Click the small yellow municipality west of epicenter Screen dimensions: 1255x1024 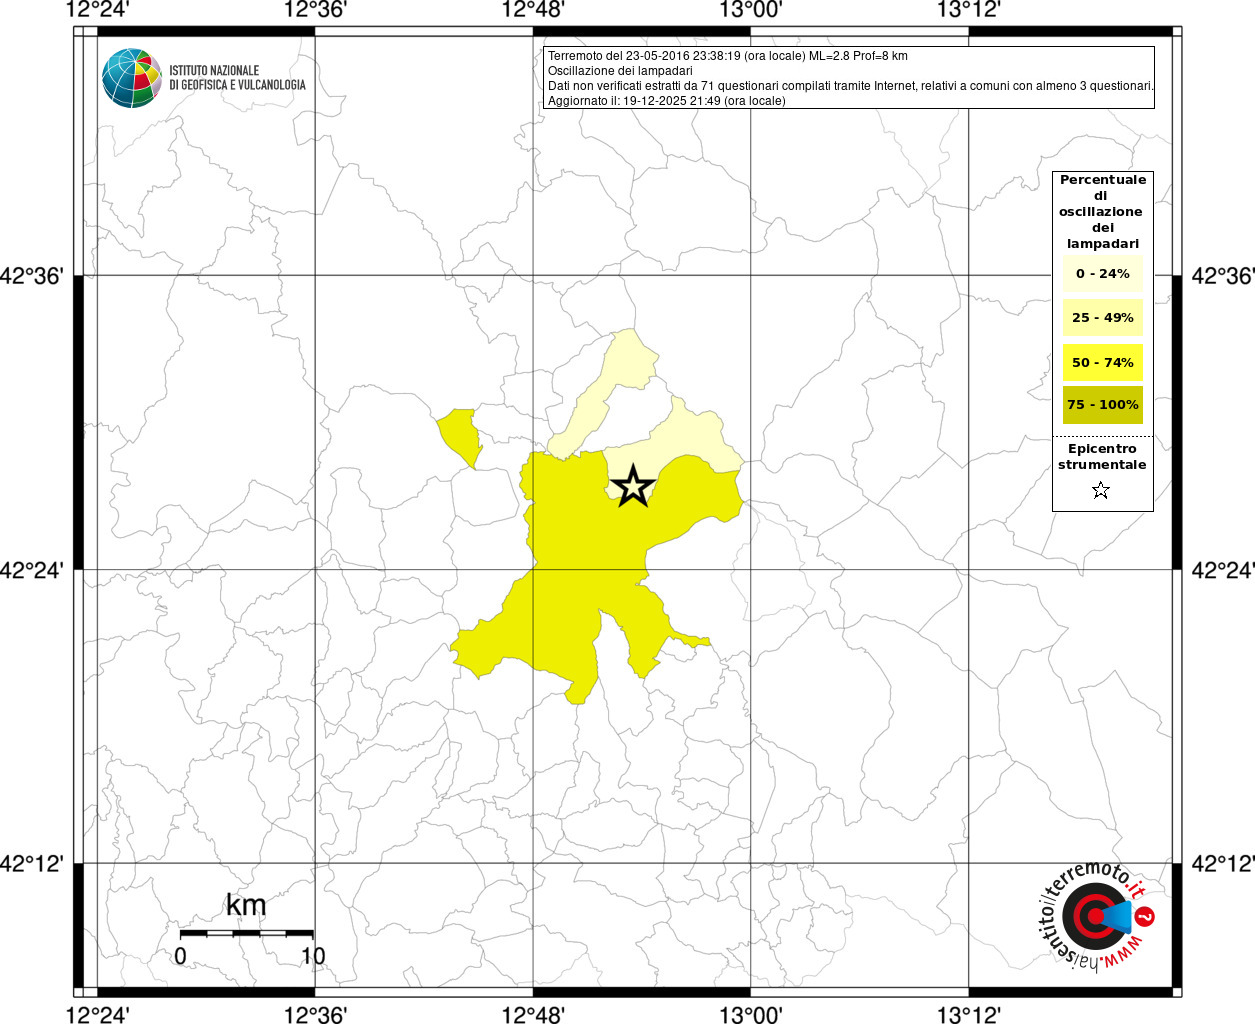coord(461,436)
